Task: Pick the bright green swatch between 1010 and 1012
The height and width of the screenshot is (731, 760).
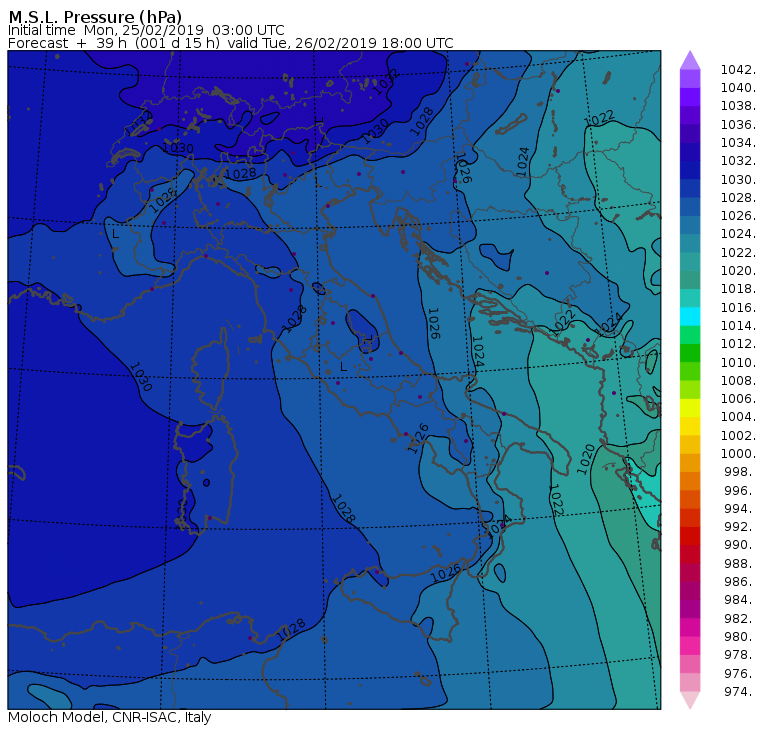Action: click(x=690, y=353)
